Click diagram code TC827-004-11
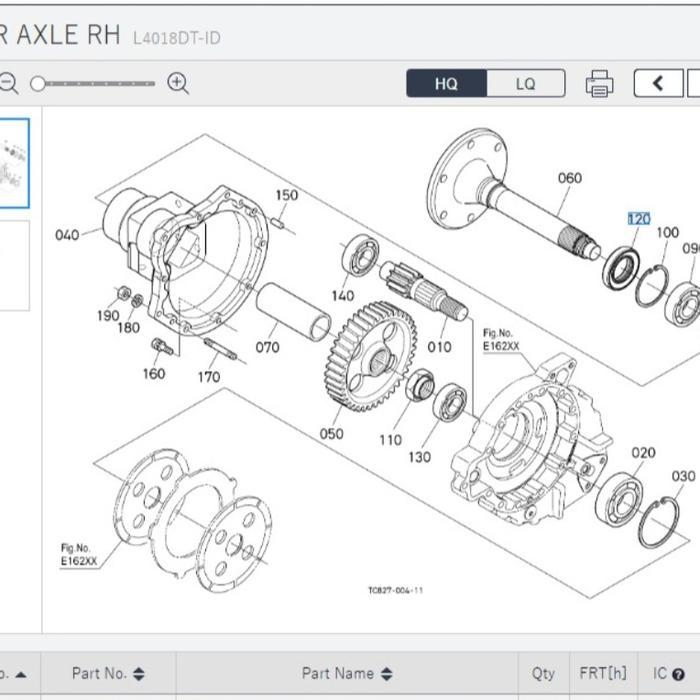Viewport: 700px width, 700px height. pyautogui.click(x=396, y=590)
